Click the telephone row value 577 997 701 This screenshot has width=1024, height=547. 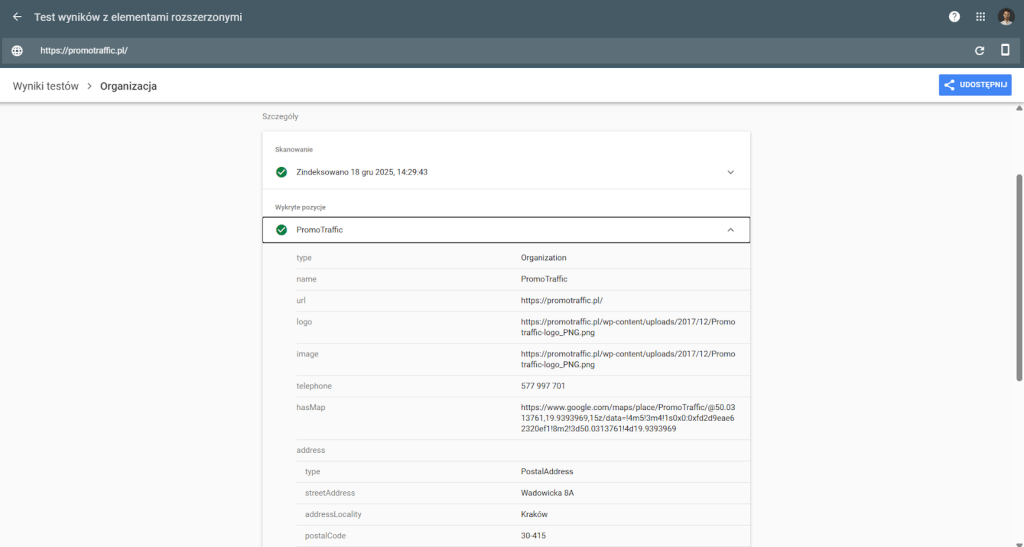point(543,386)
